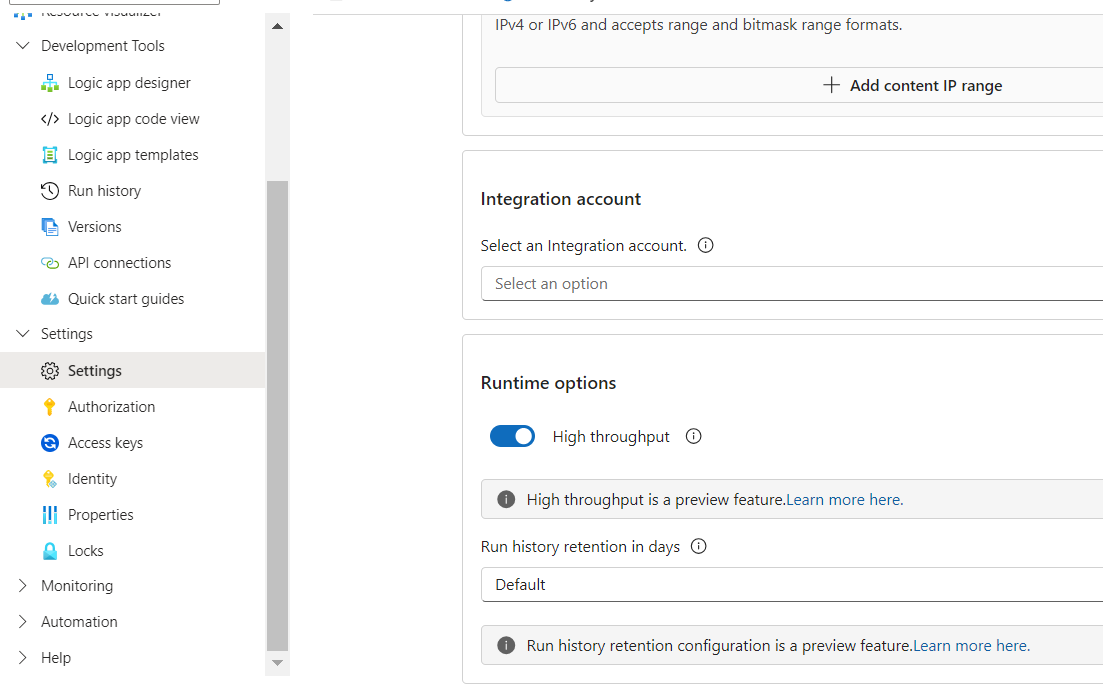This screenshot has width=1103, height=684.
Task: Open Logic app designer icon
Action: click(50, 83)
